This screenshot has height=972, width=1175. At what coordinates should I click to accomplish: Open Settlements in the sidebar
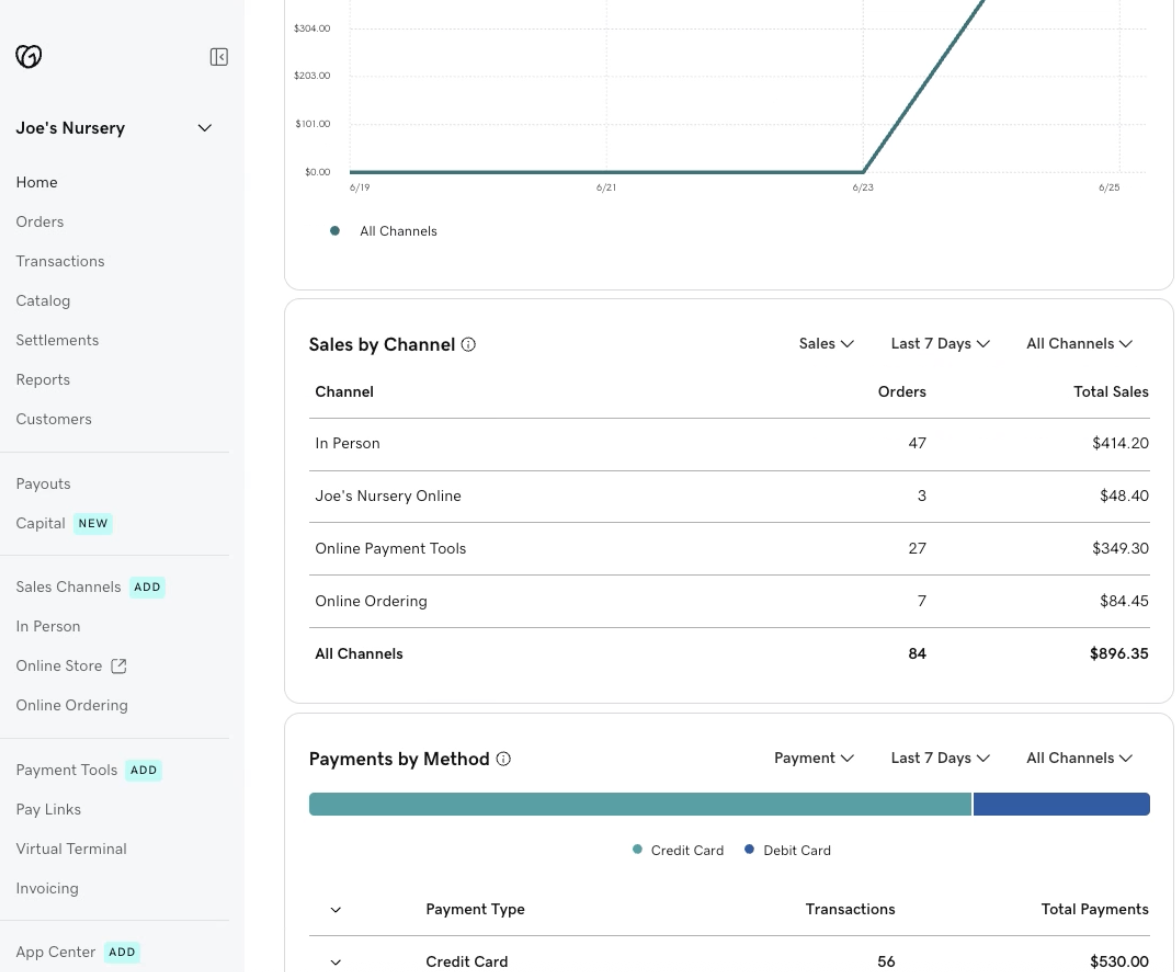57,340
